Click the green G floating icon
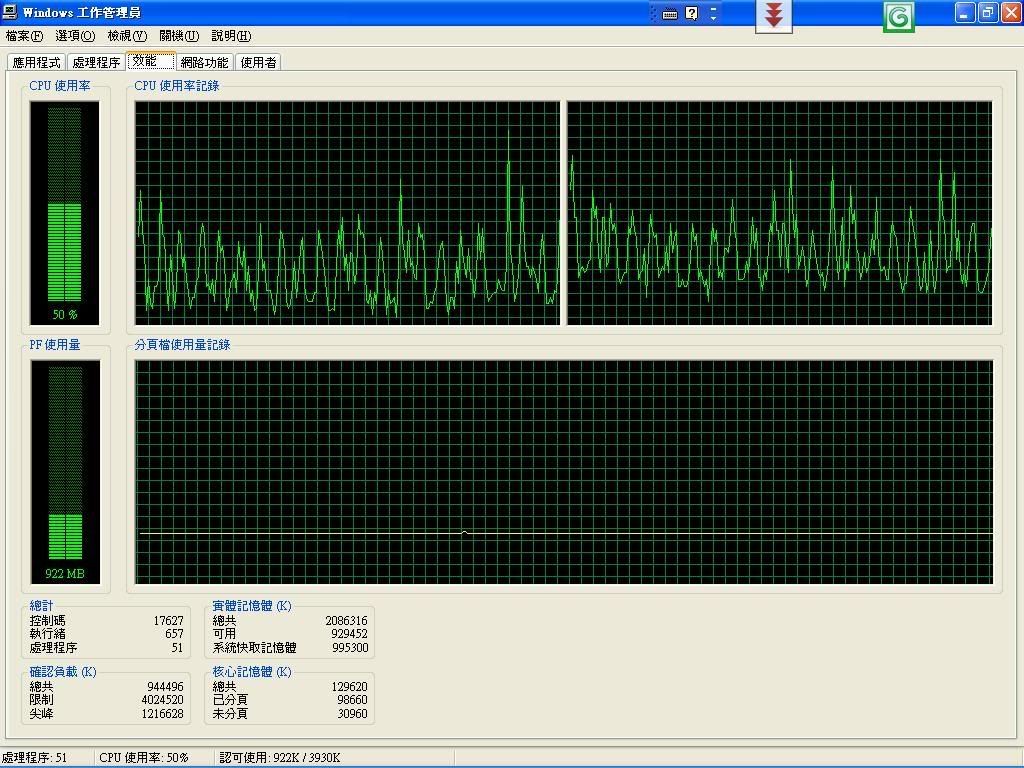 point(899,16)
